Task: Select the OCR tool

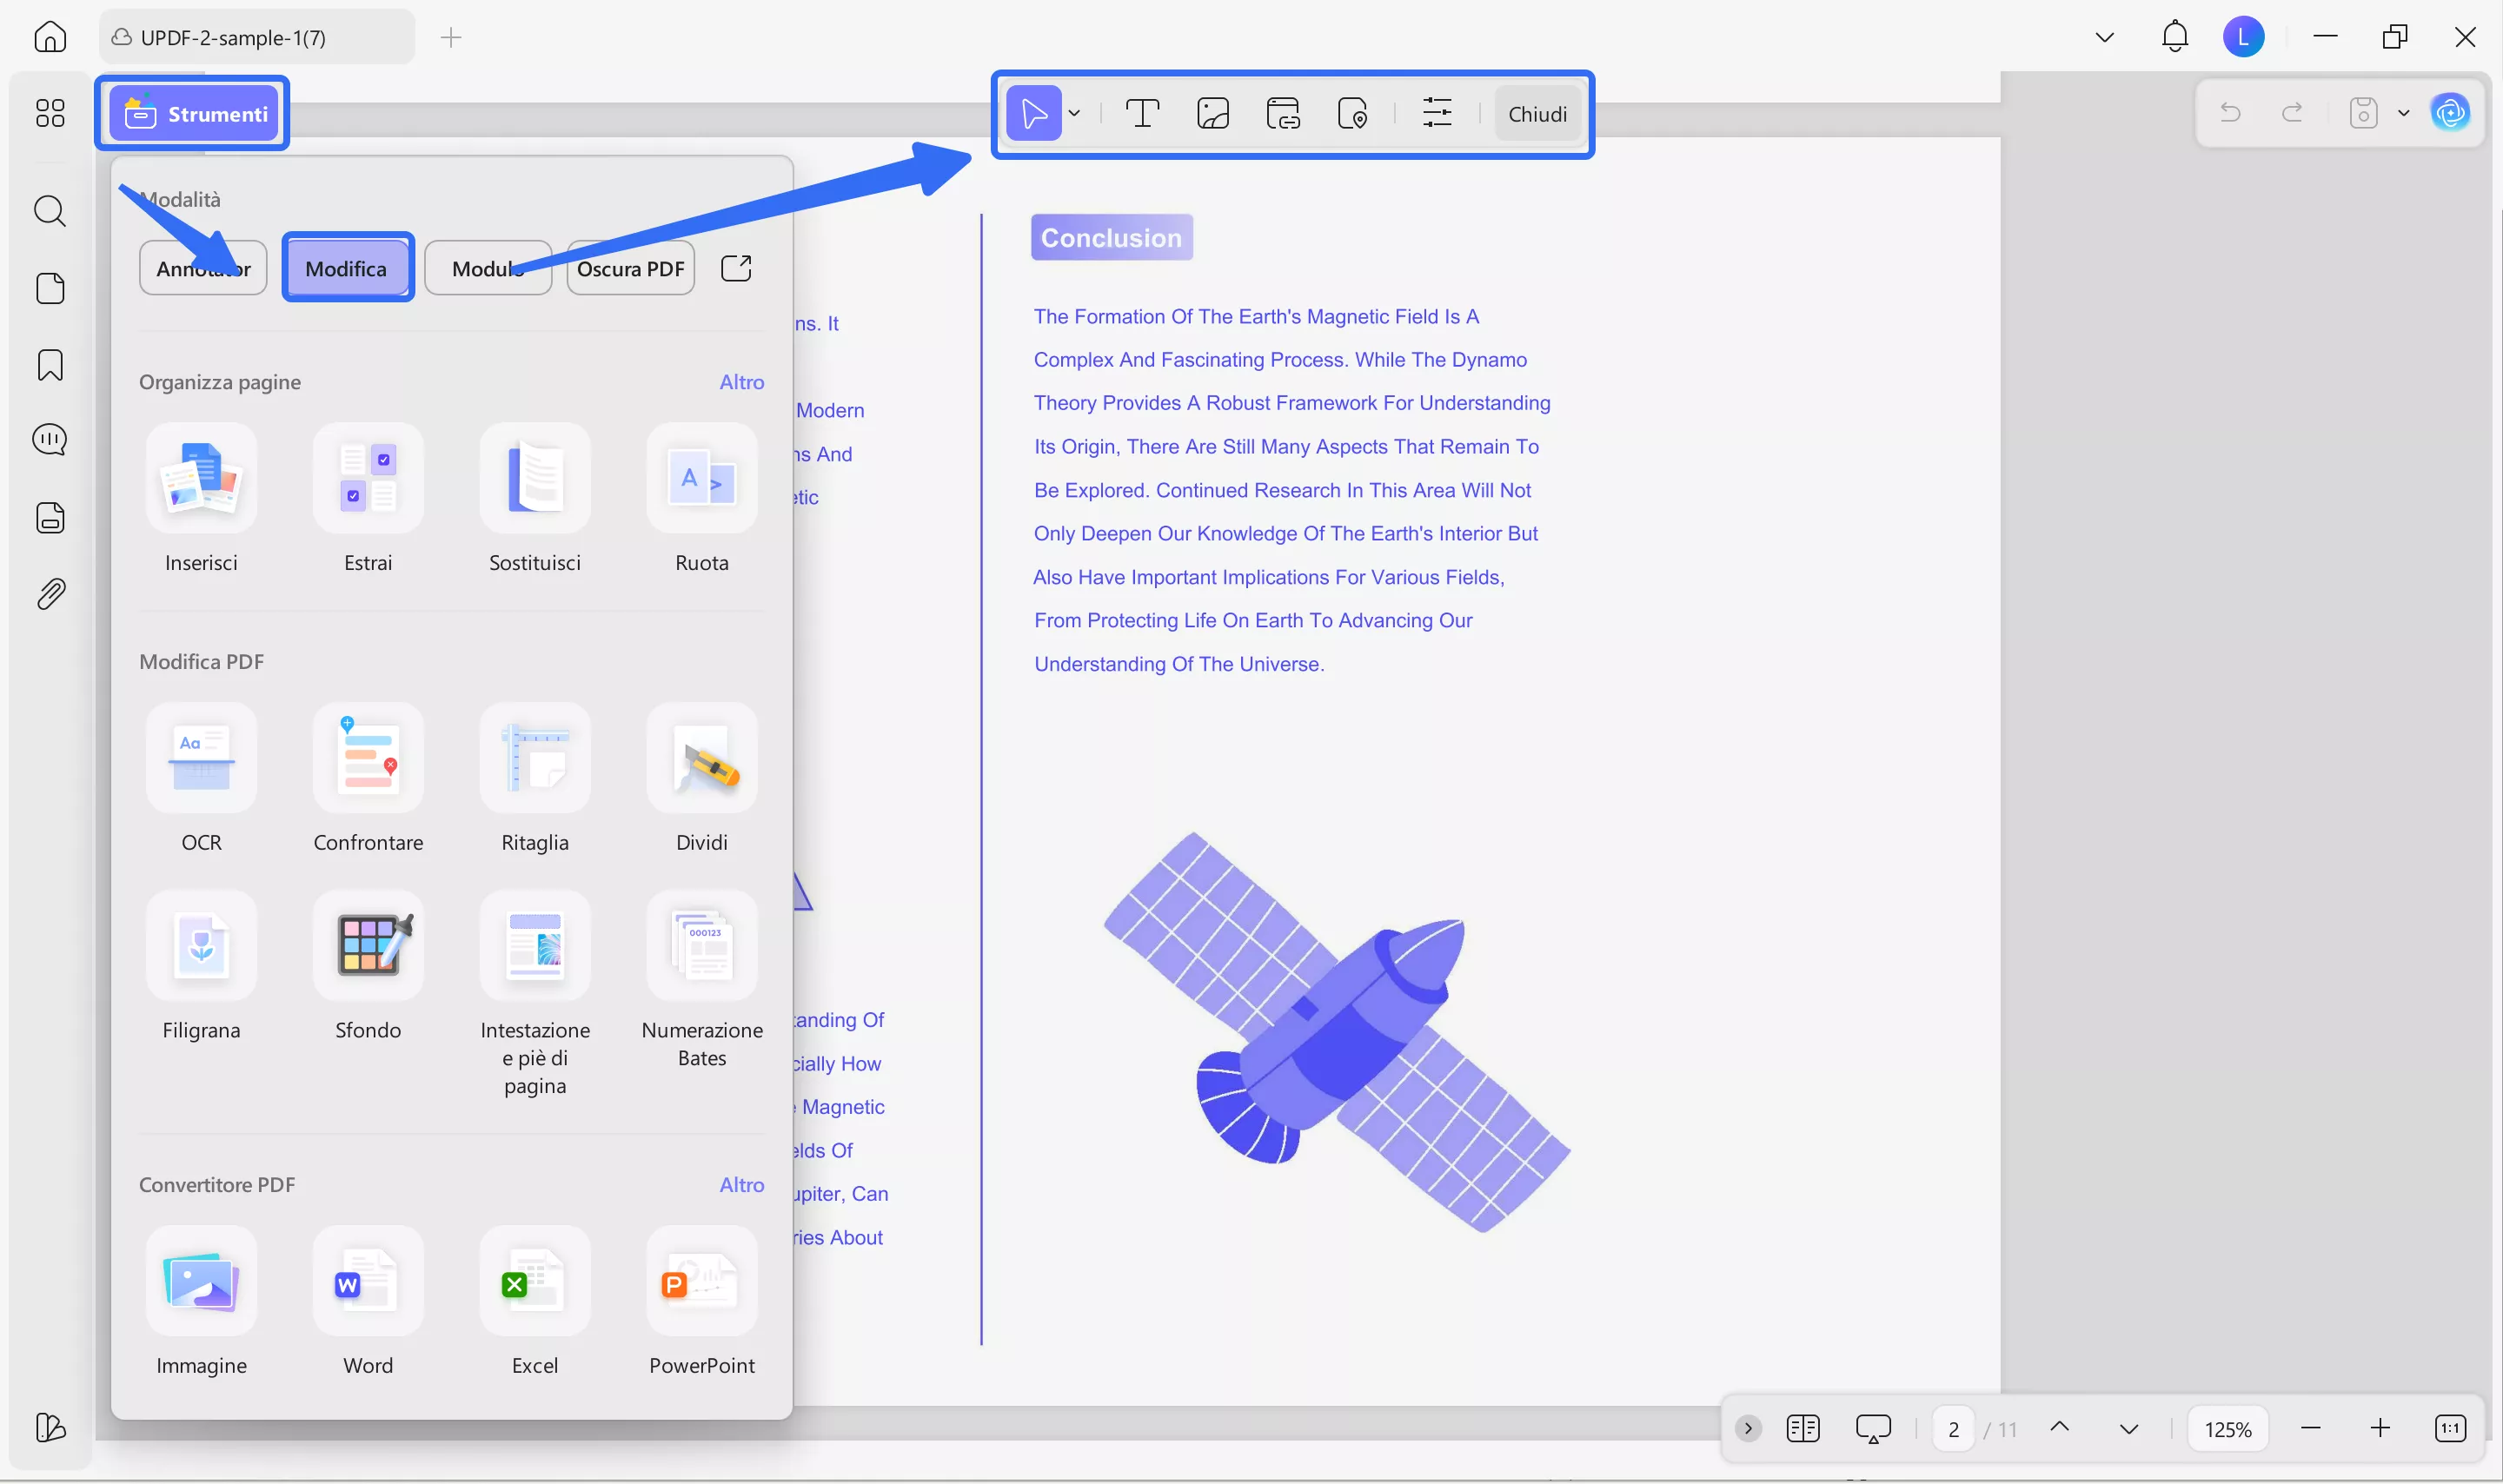Action: 201,780
